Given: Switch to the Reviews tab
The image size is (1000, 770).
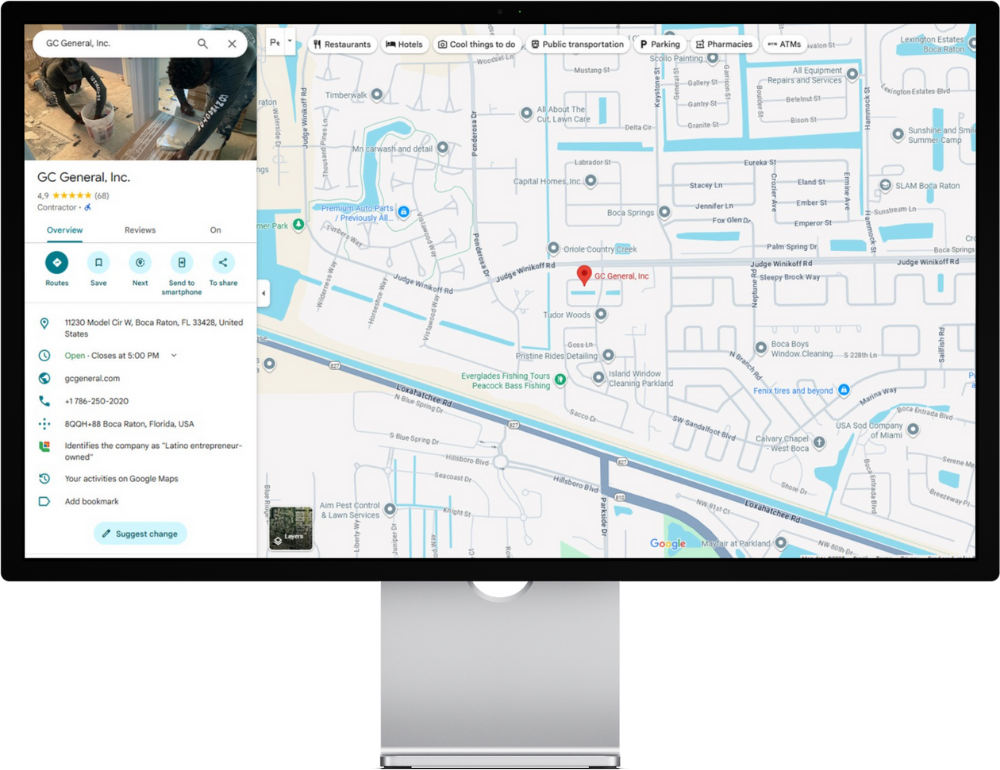Looking at the screenshot, I should click(x=140, y=230).
